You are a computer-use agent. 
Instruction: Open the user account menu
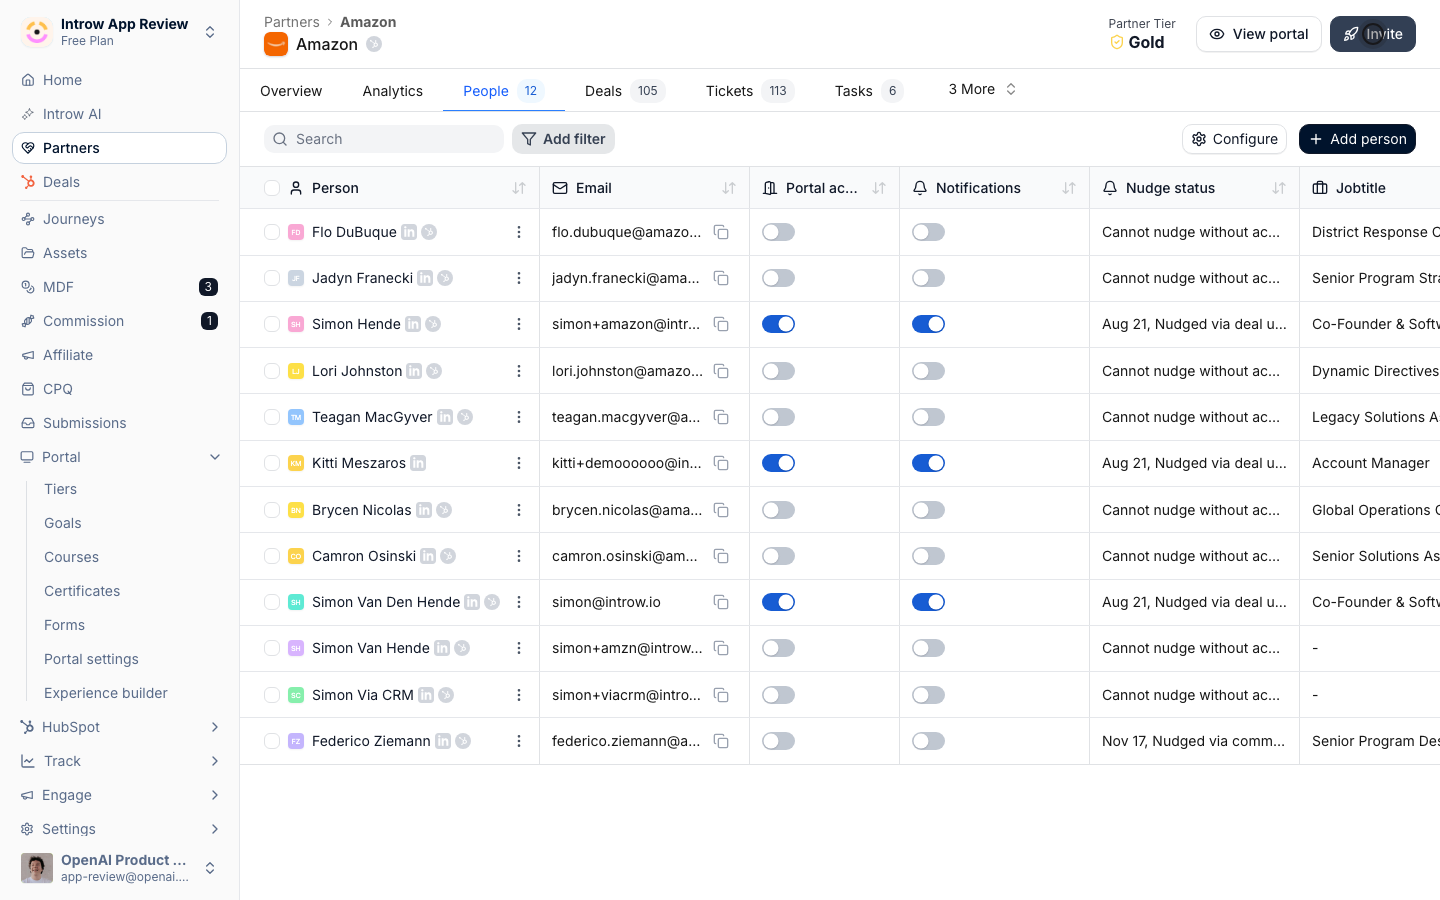[120, 868]
